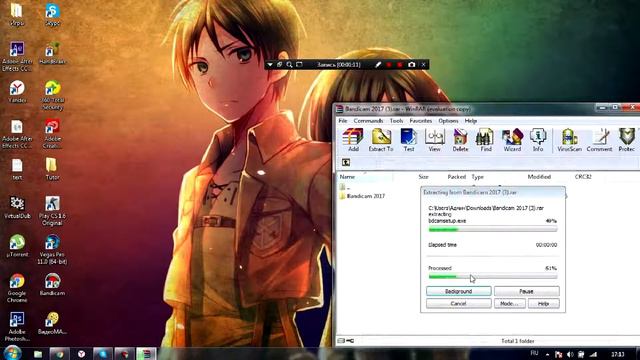This screenshot has width=640, height=360.
Task: Select the 360 Total Security desktop icon
Action: [x=52, y=95]
